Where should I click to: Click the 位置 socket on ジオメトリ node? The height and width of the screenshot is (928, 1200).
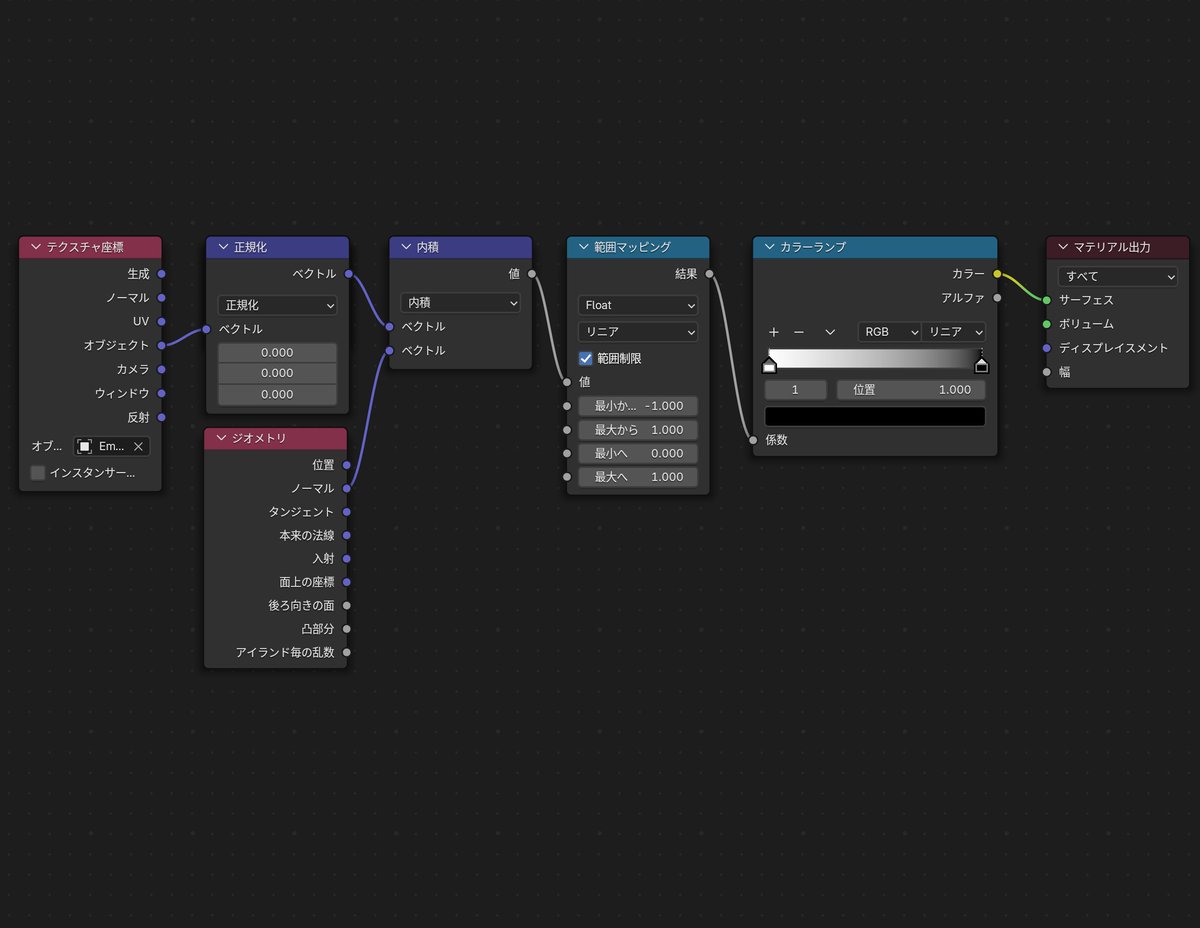(347, 464)
